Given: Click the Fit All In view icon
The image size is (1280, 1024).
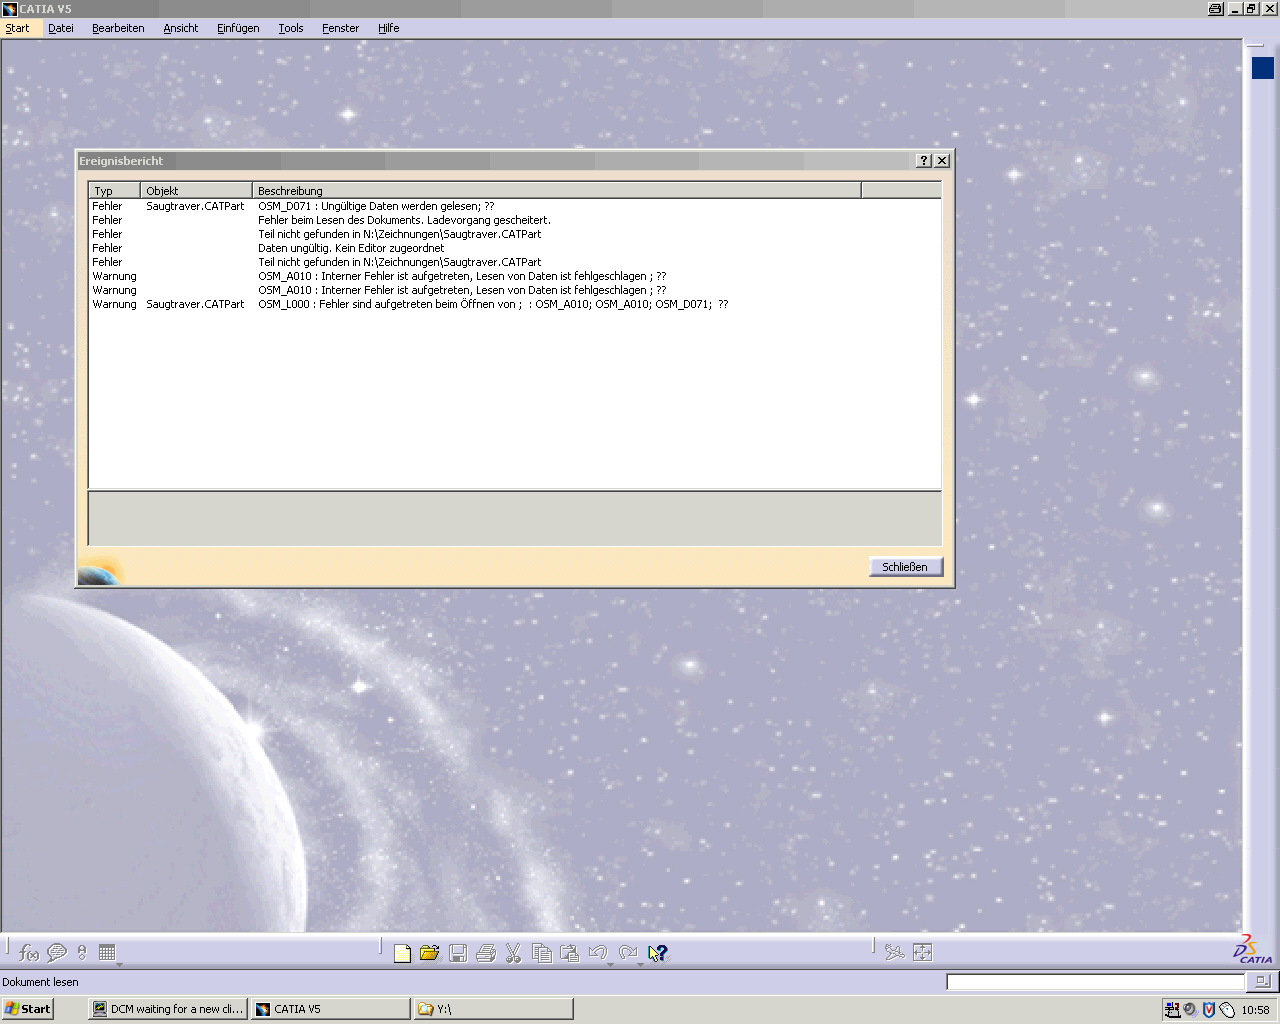Looking at the screenshot, I should 922,953.
